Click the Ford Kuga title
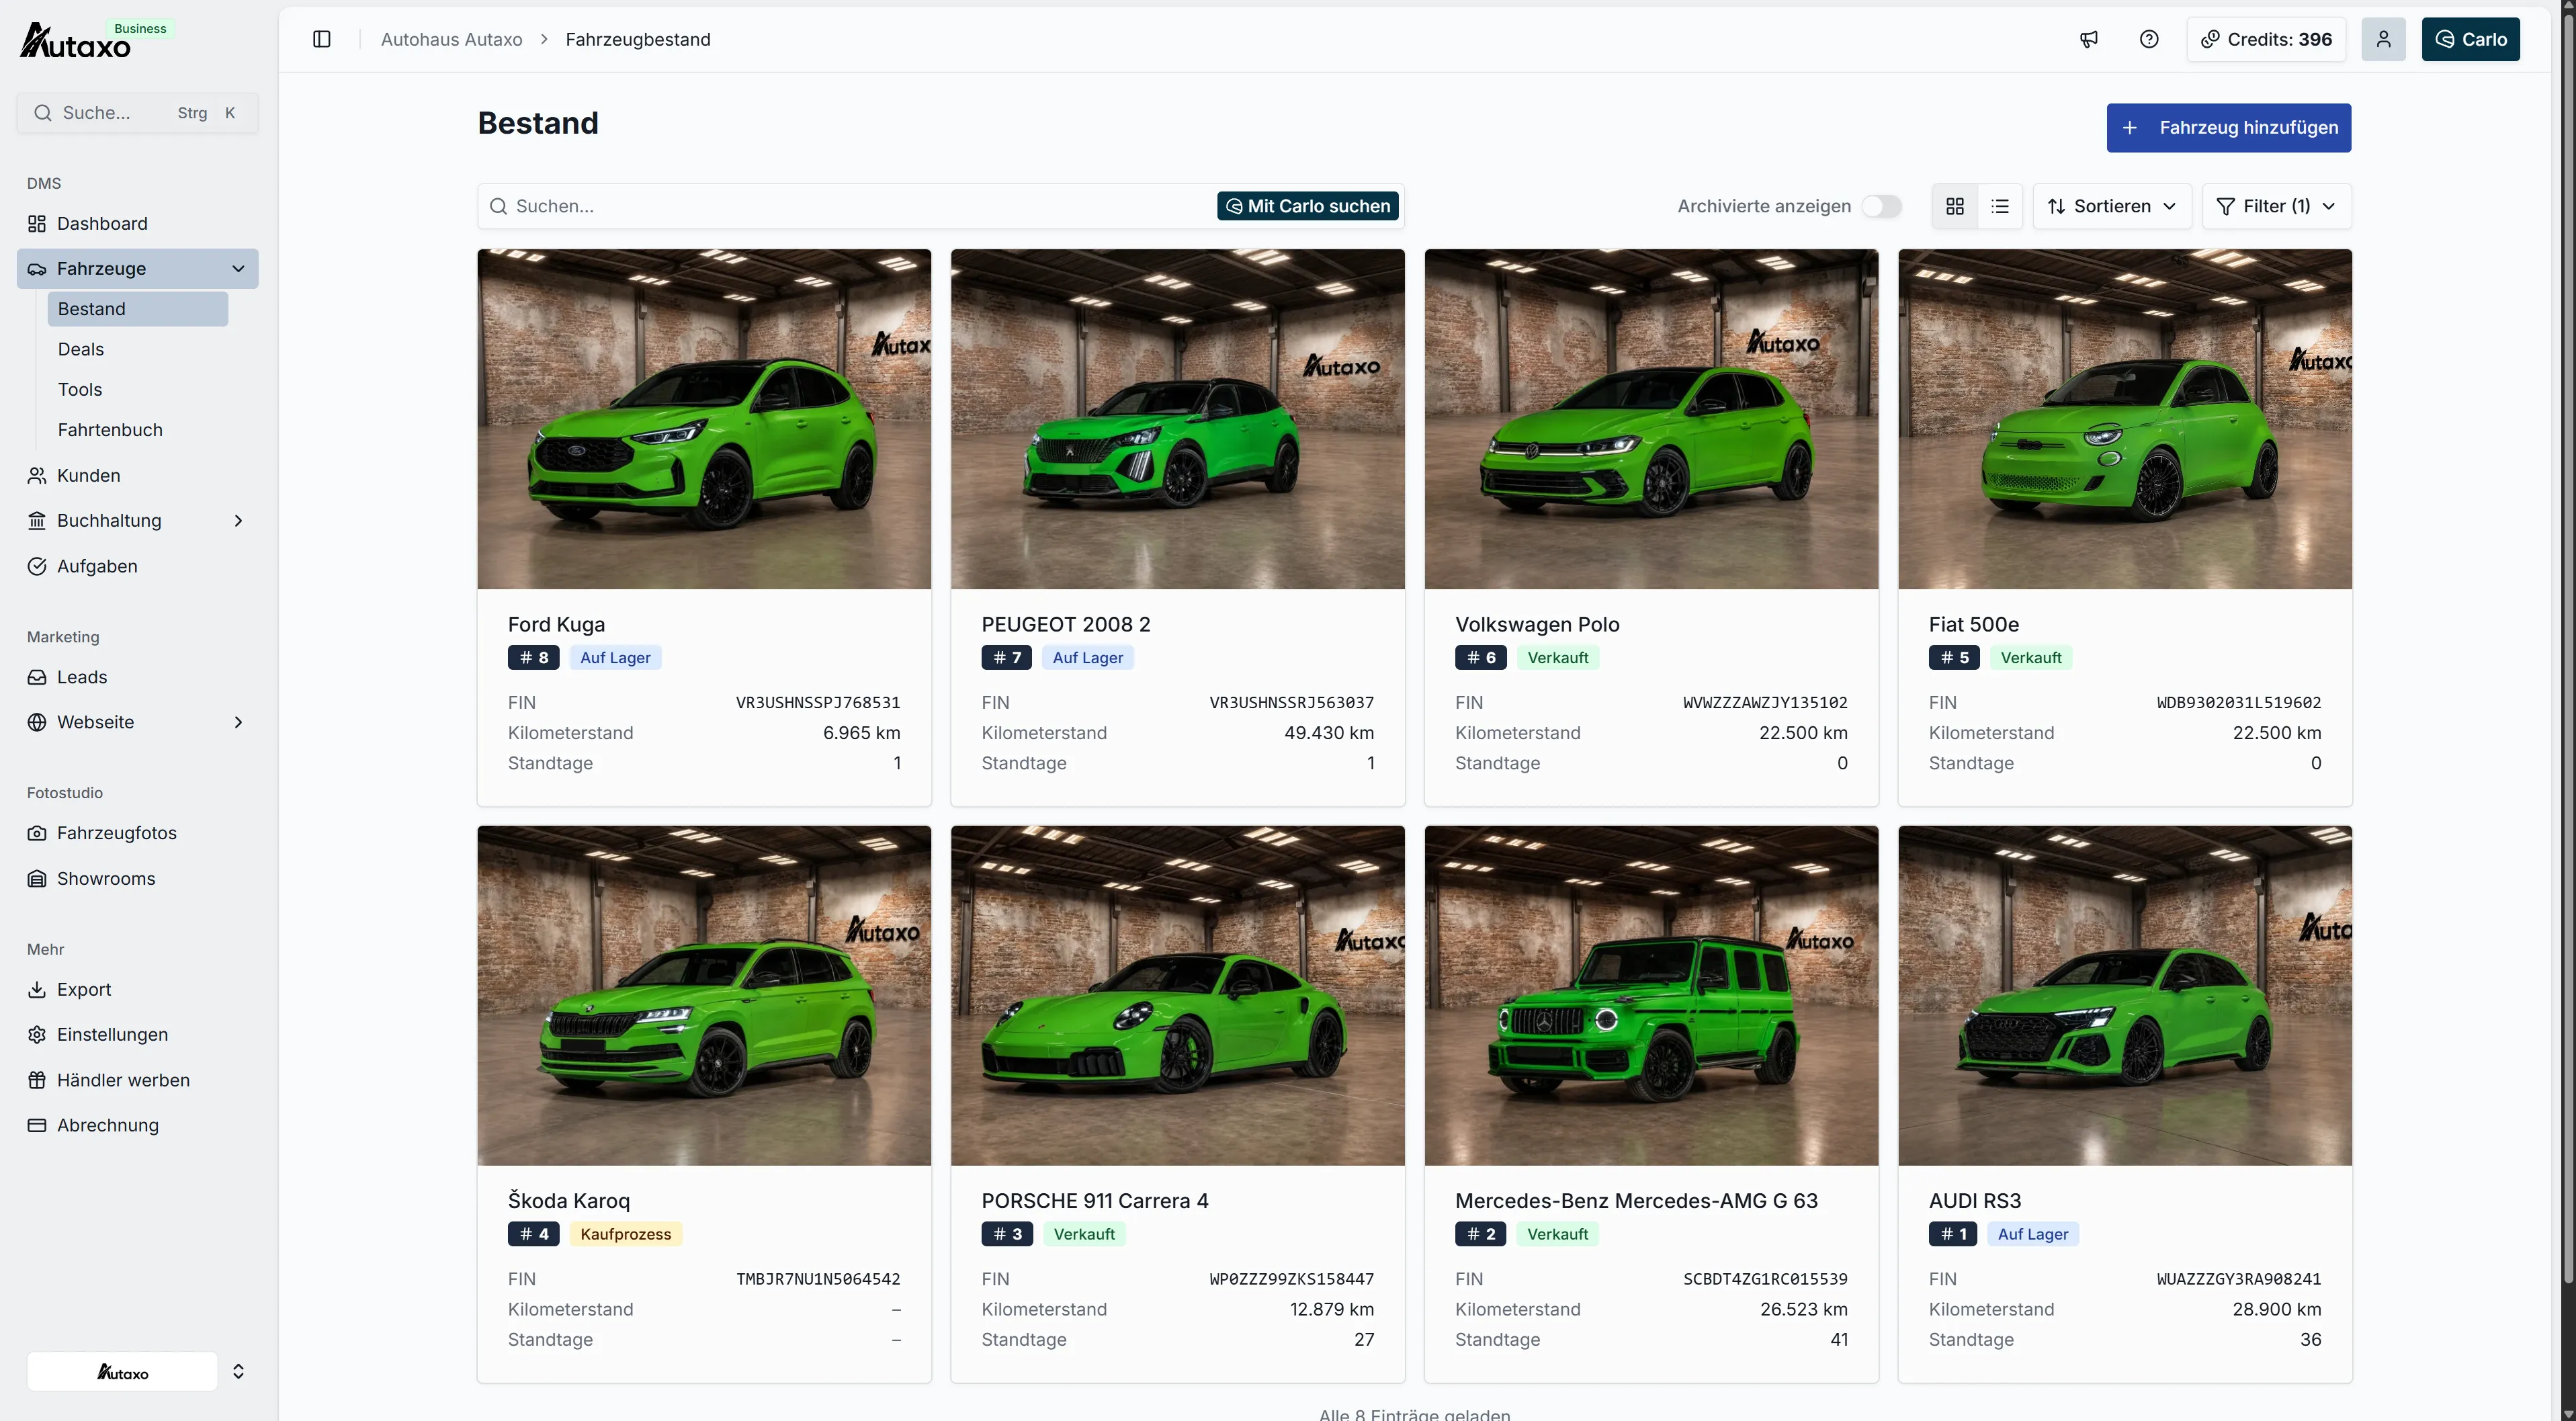Image resolution: width=2576 pixels, height=1421 pixels. 556,624
